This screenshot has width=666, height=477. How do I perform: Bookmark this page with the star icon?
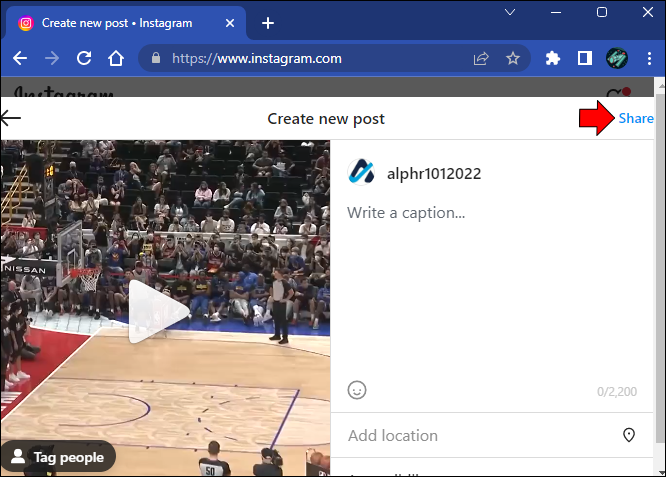tap(513, 58)
